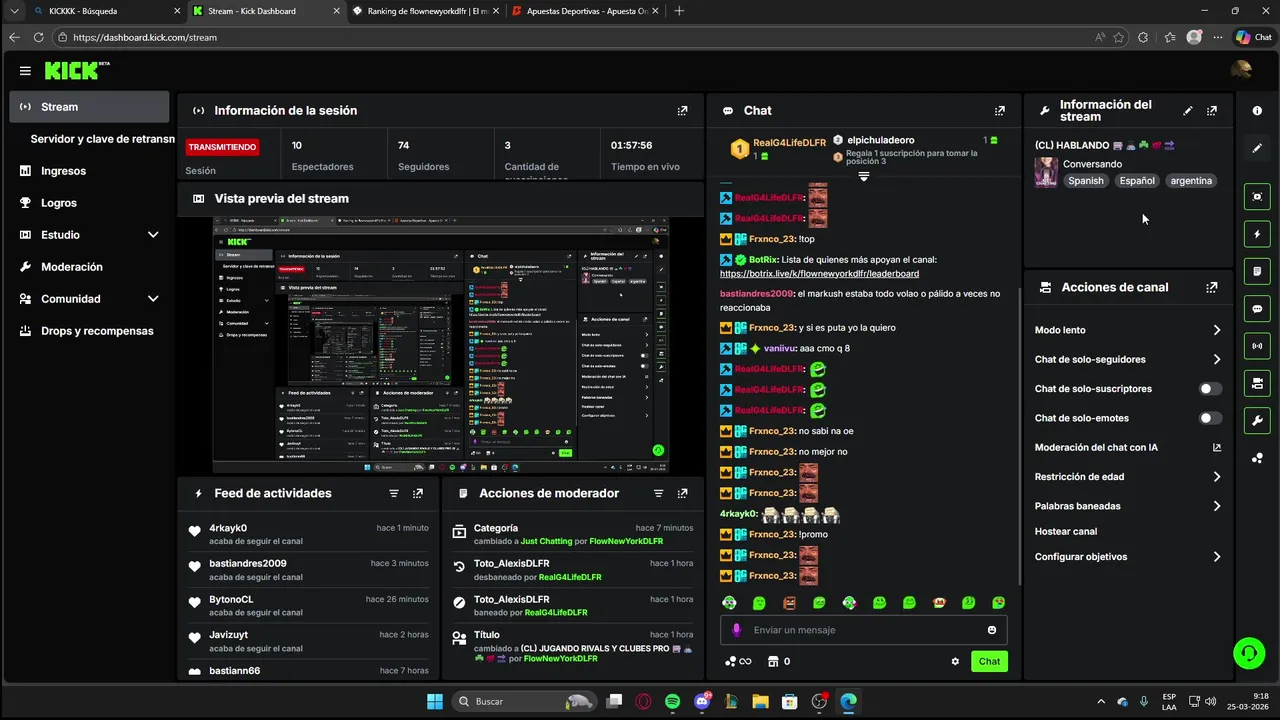Open chat settings gear icon

955,661
